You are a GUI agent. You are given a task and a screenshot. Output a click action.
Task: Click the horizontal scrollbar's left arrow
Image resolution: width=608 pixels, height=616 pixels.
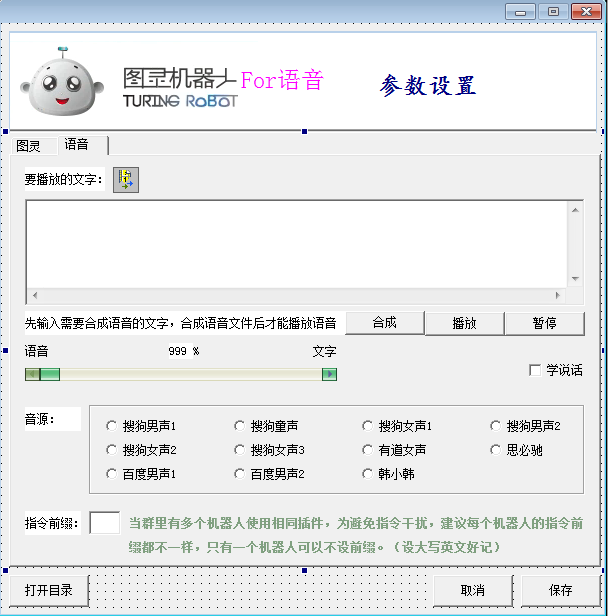click(x=35, y=295)
